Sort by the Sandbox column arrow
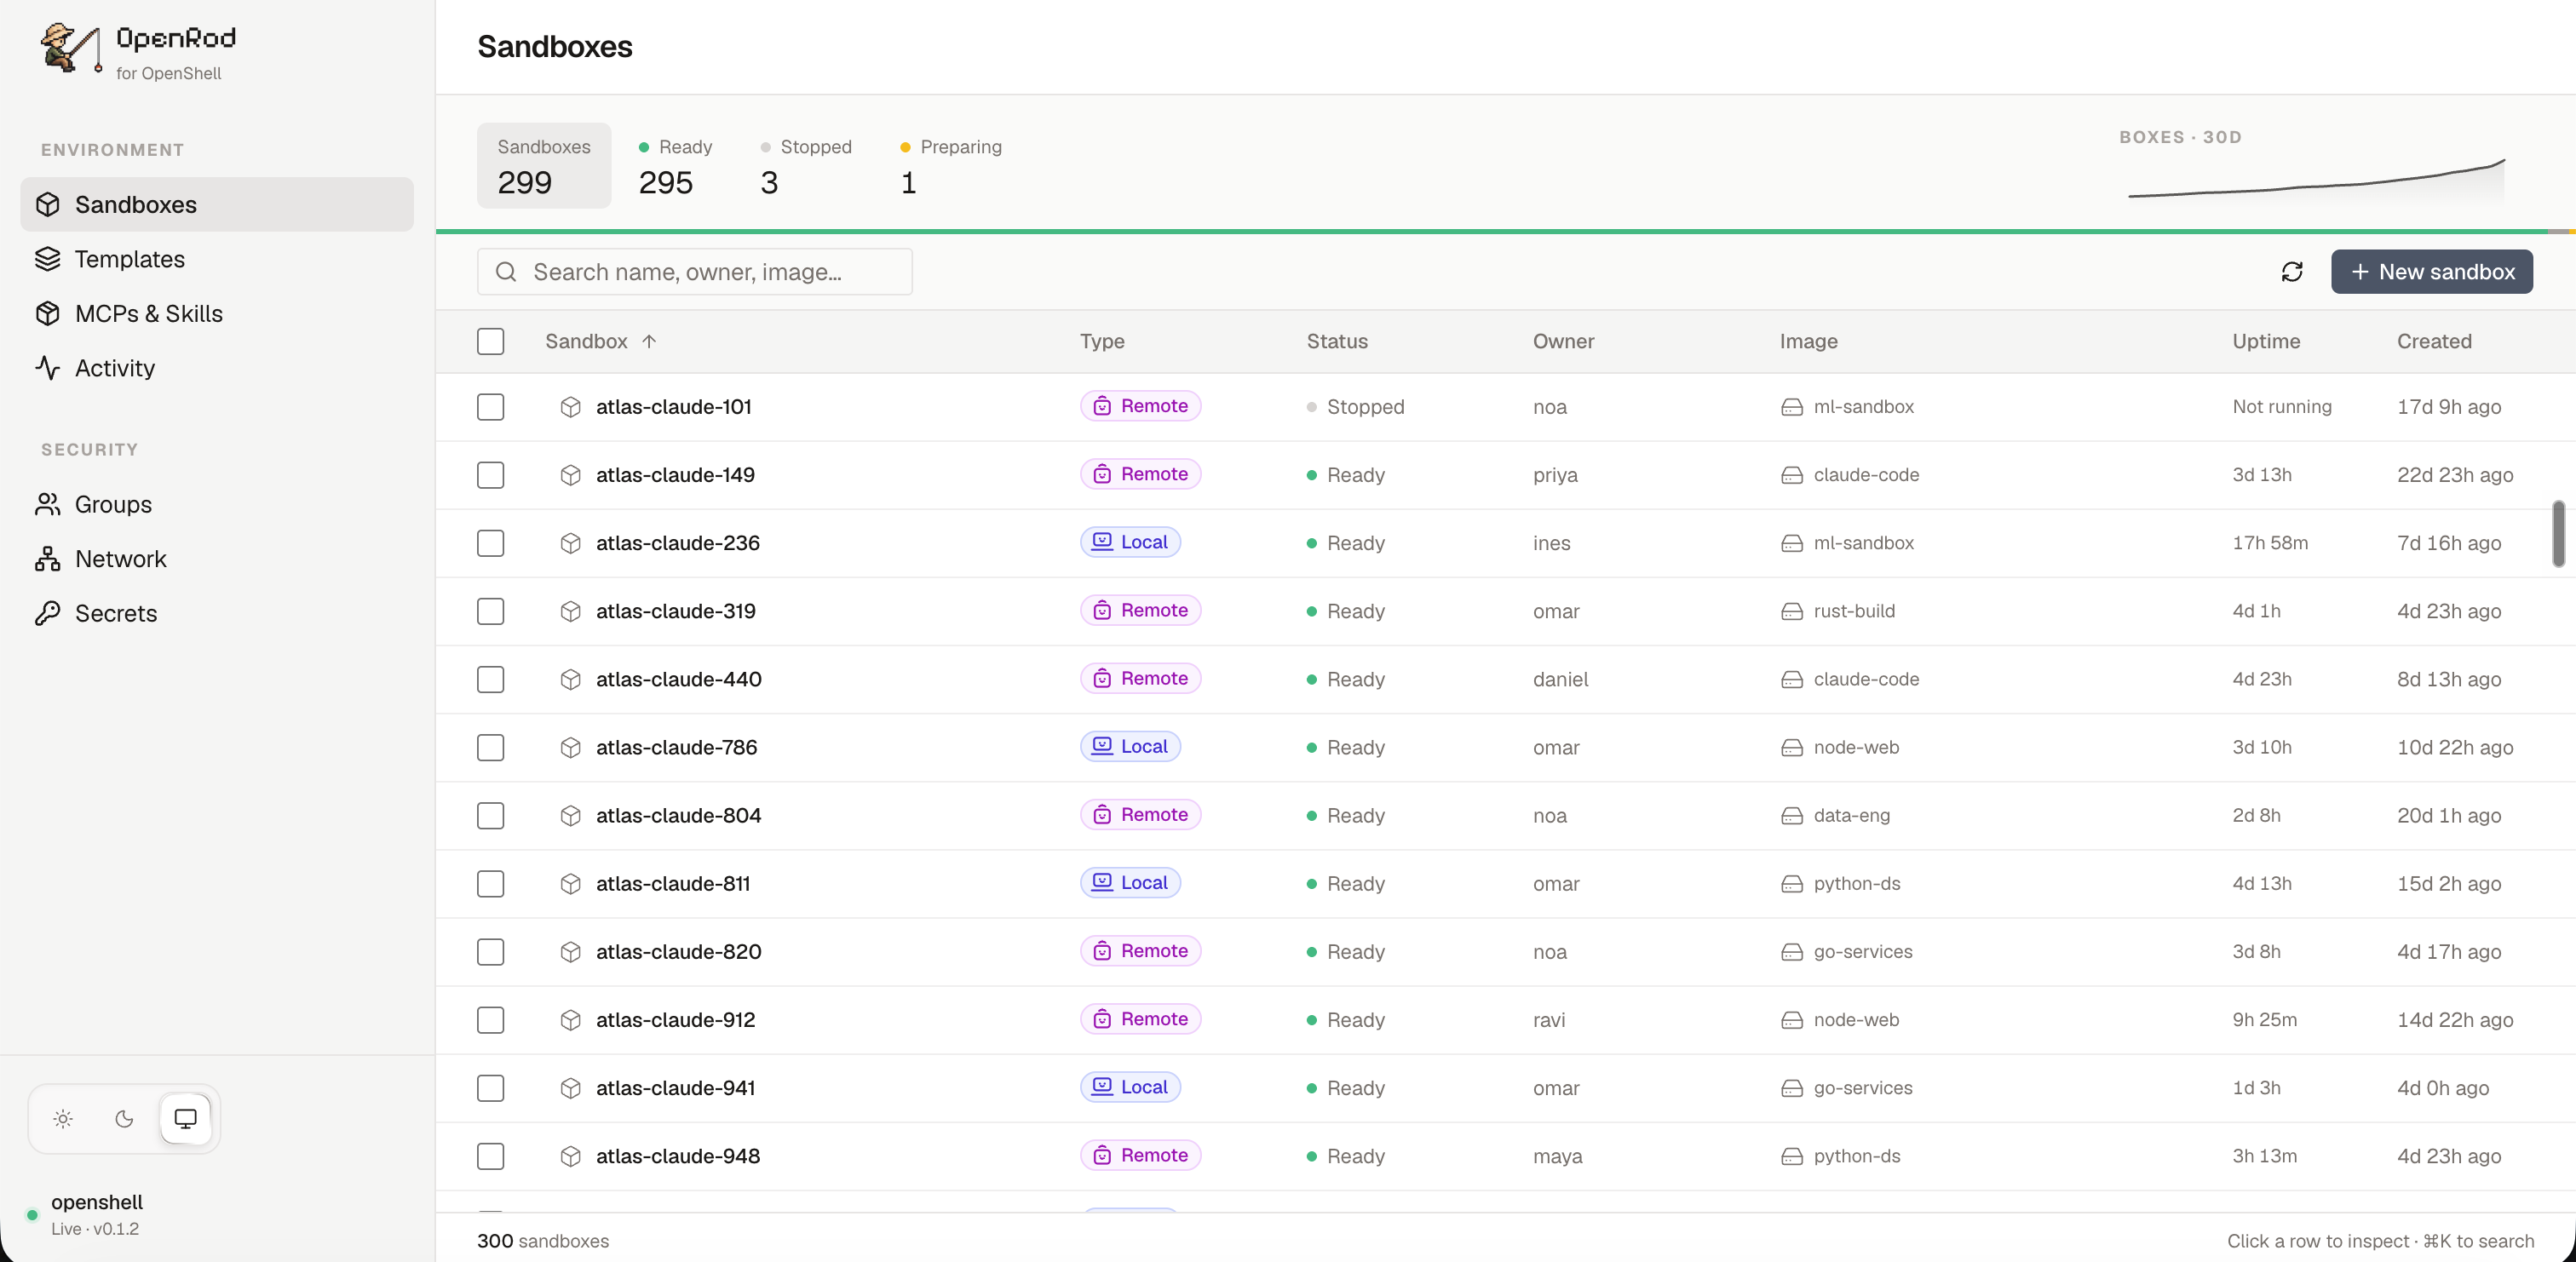2576x1262 pixels. pos(649,341)
